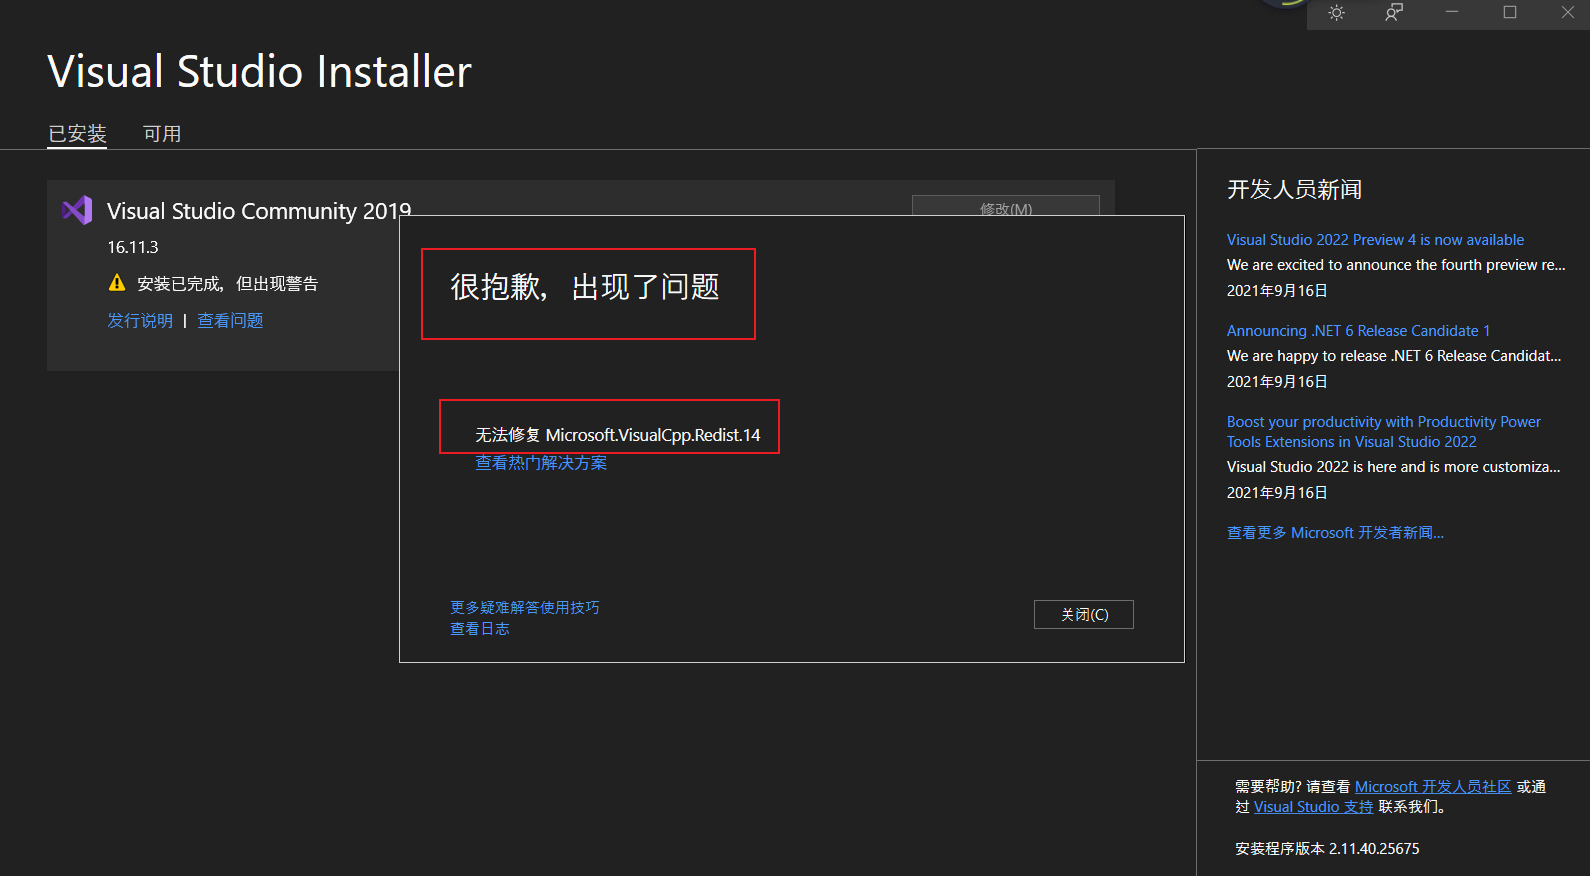The height and width of the screenshot is (876, 1590).
Task: Click the 2021年9月16日 date below the Preview 4 news
Action: (1277, 291)
